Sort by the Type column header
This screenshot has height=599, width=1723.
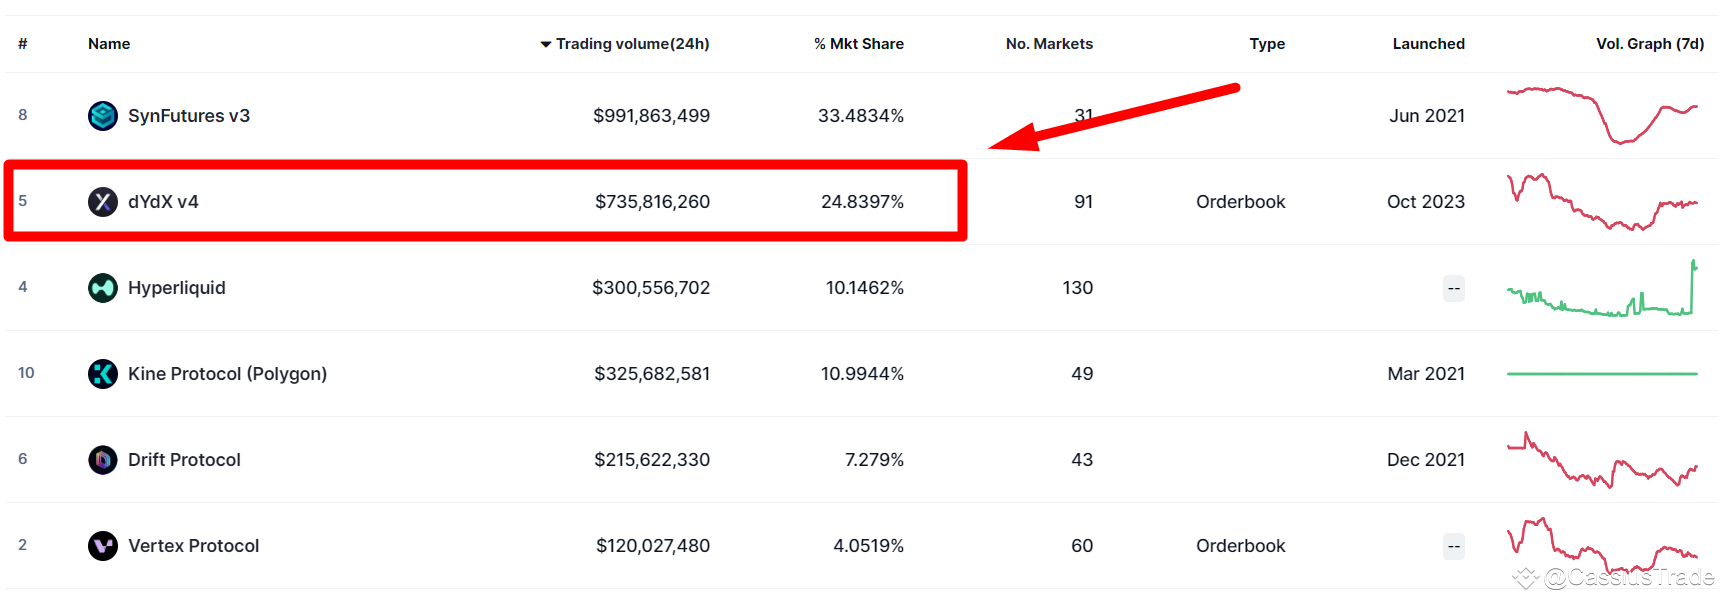point(1267,44)
